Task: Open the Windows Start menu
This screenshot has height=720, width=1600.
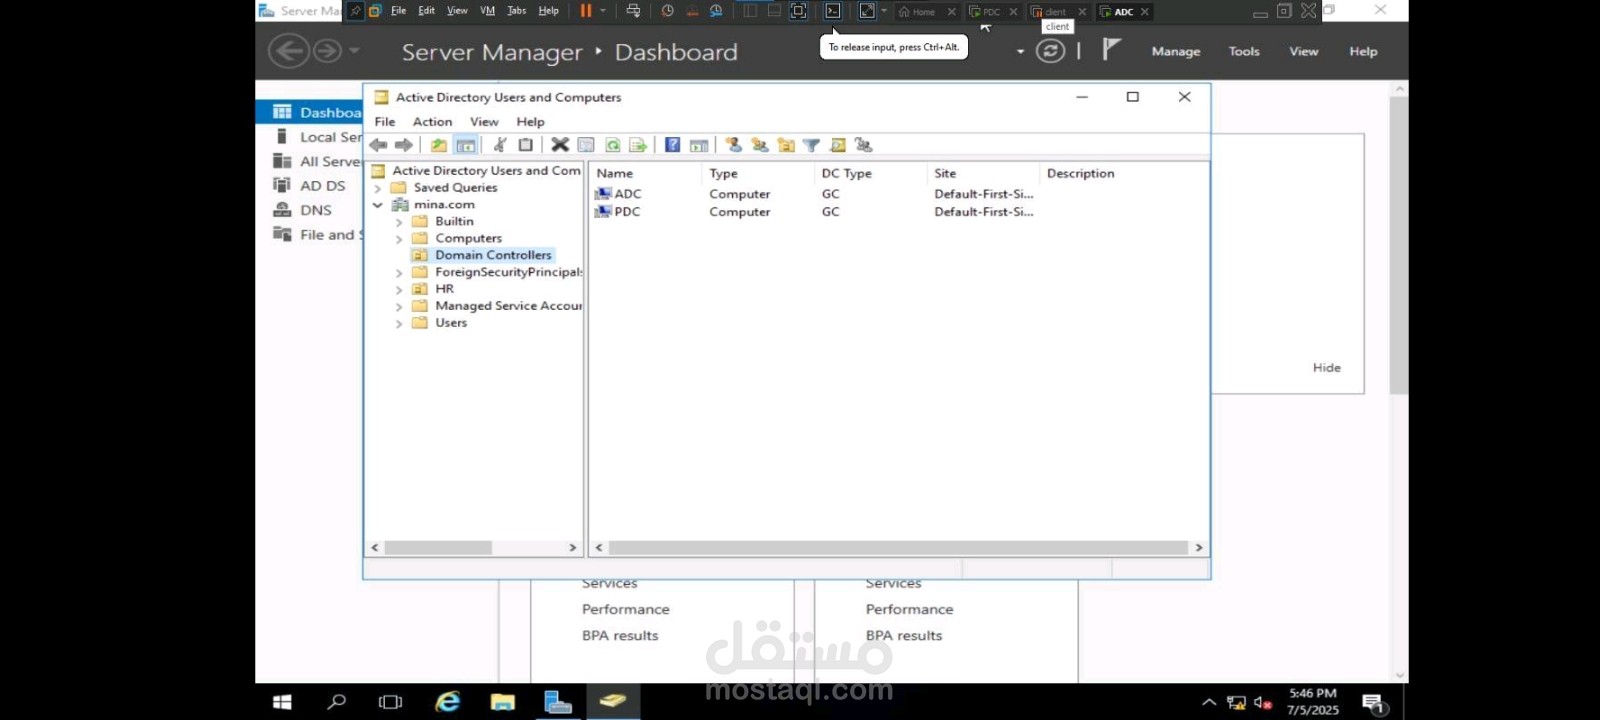Action: point(282,702)
